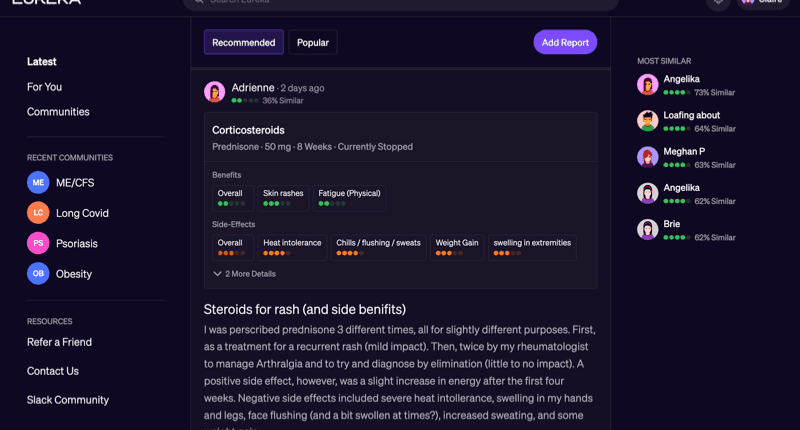Click the Obesity OB community badge

click(38, 273)
